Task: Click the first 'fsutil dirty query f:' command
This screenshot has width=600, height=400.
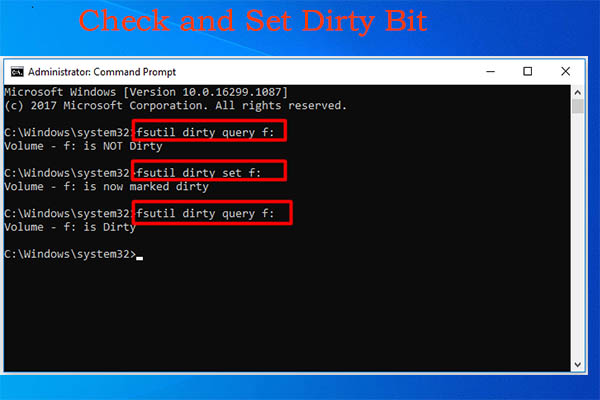Action: pyautogui.click(x=205, y=132)
